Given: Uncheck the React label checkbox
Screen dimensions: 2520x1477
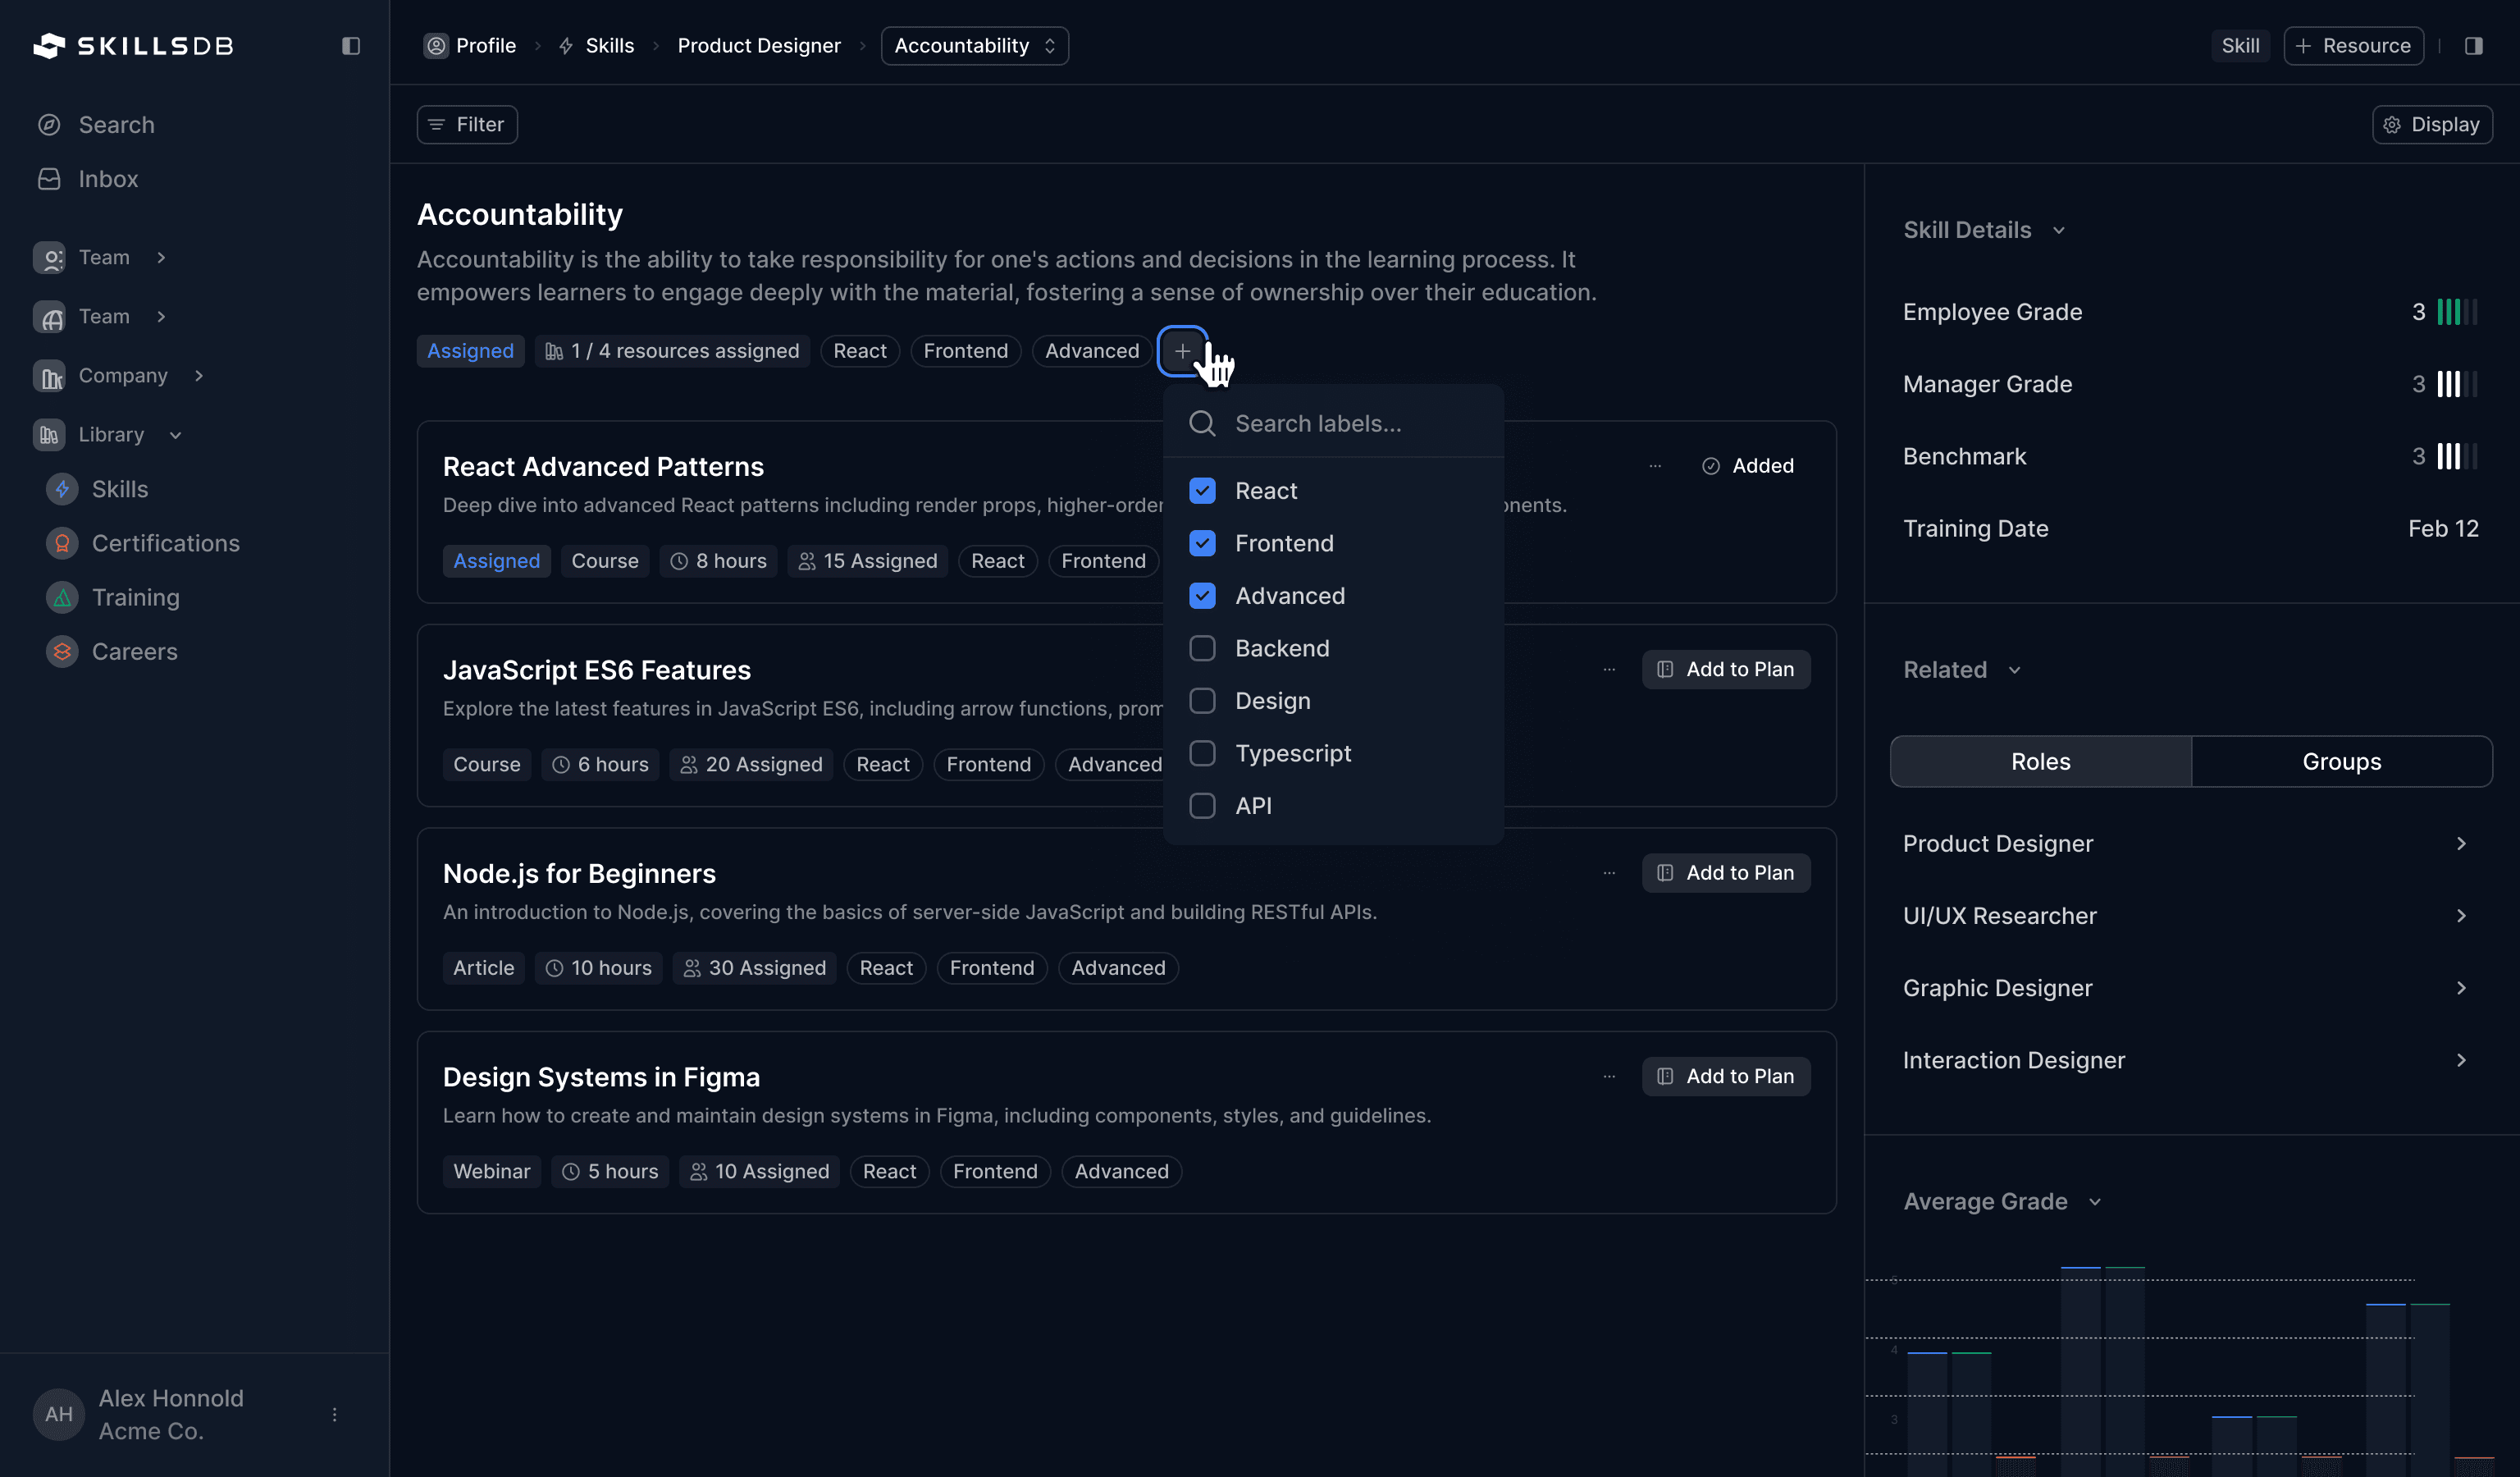Looking at the screenshot, I should tap(1202, 491).
